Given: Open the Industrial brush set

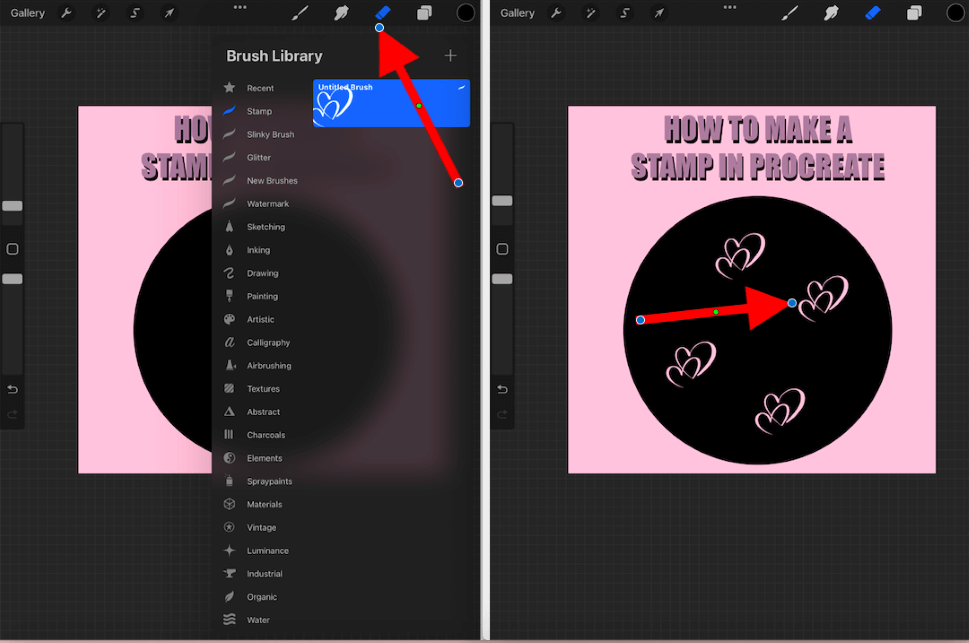Looking at the screenshot, I should click(264, 574).
